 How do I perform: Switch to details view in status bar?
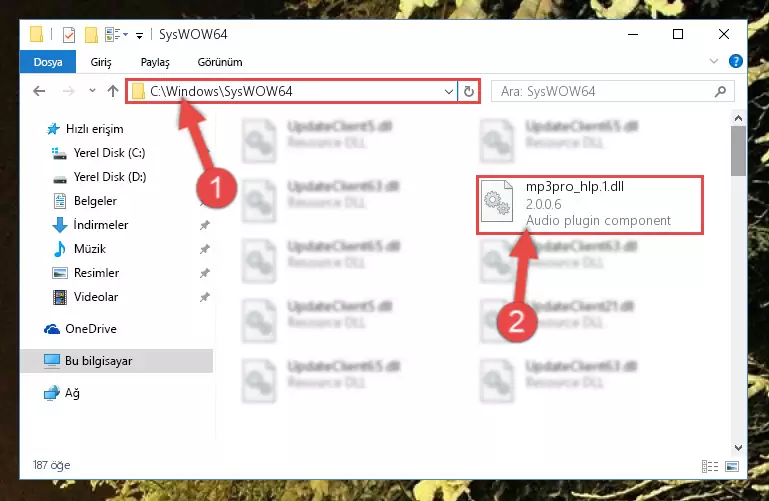click(710, 466)
